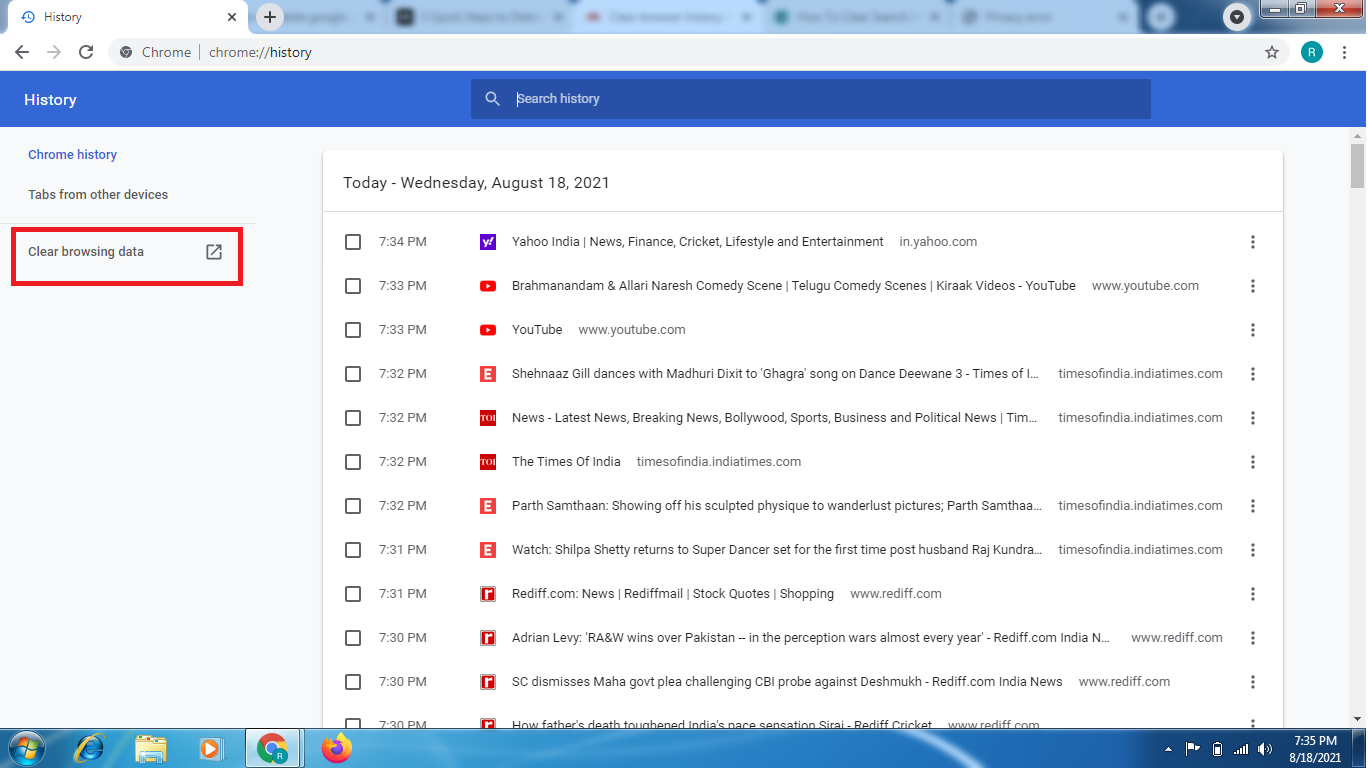Click the Rediff favicon beside Rediff.com: News entry

pos(488,594)
